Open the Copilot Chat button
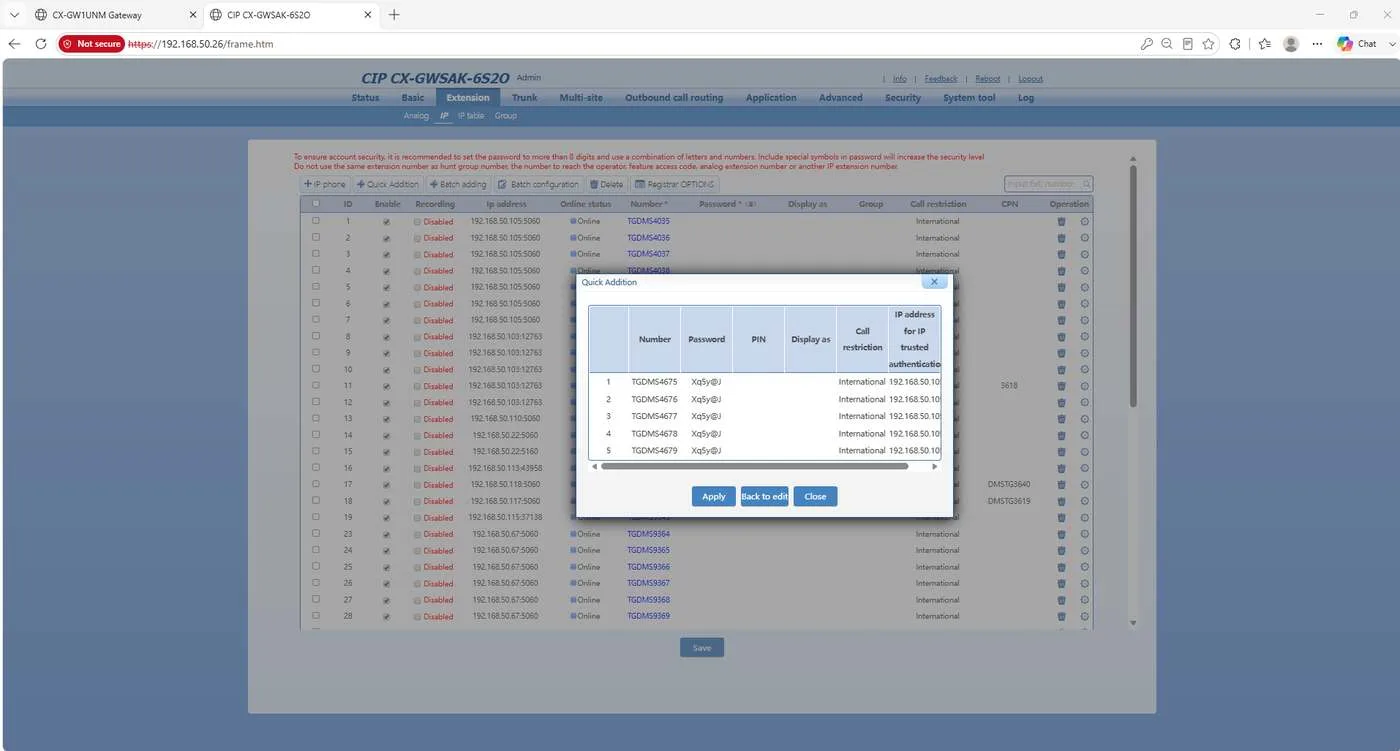 [x=1357, y=44]
